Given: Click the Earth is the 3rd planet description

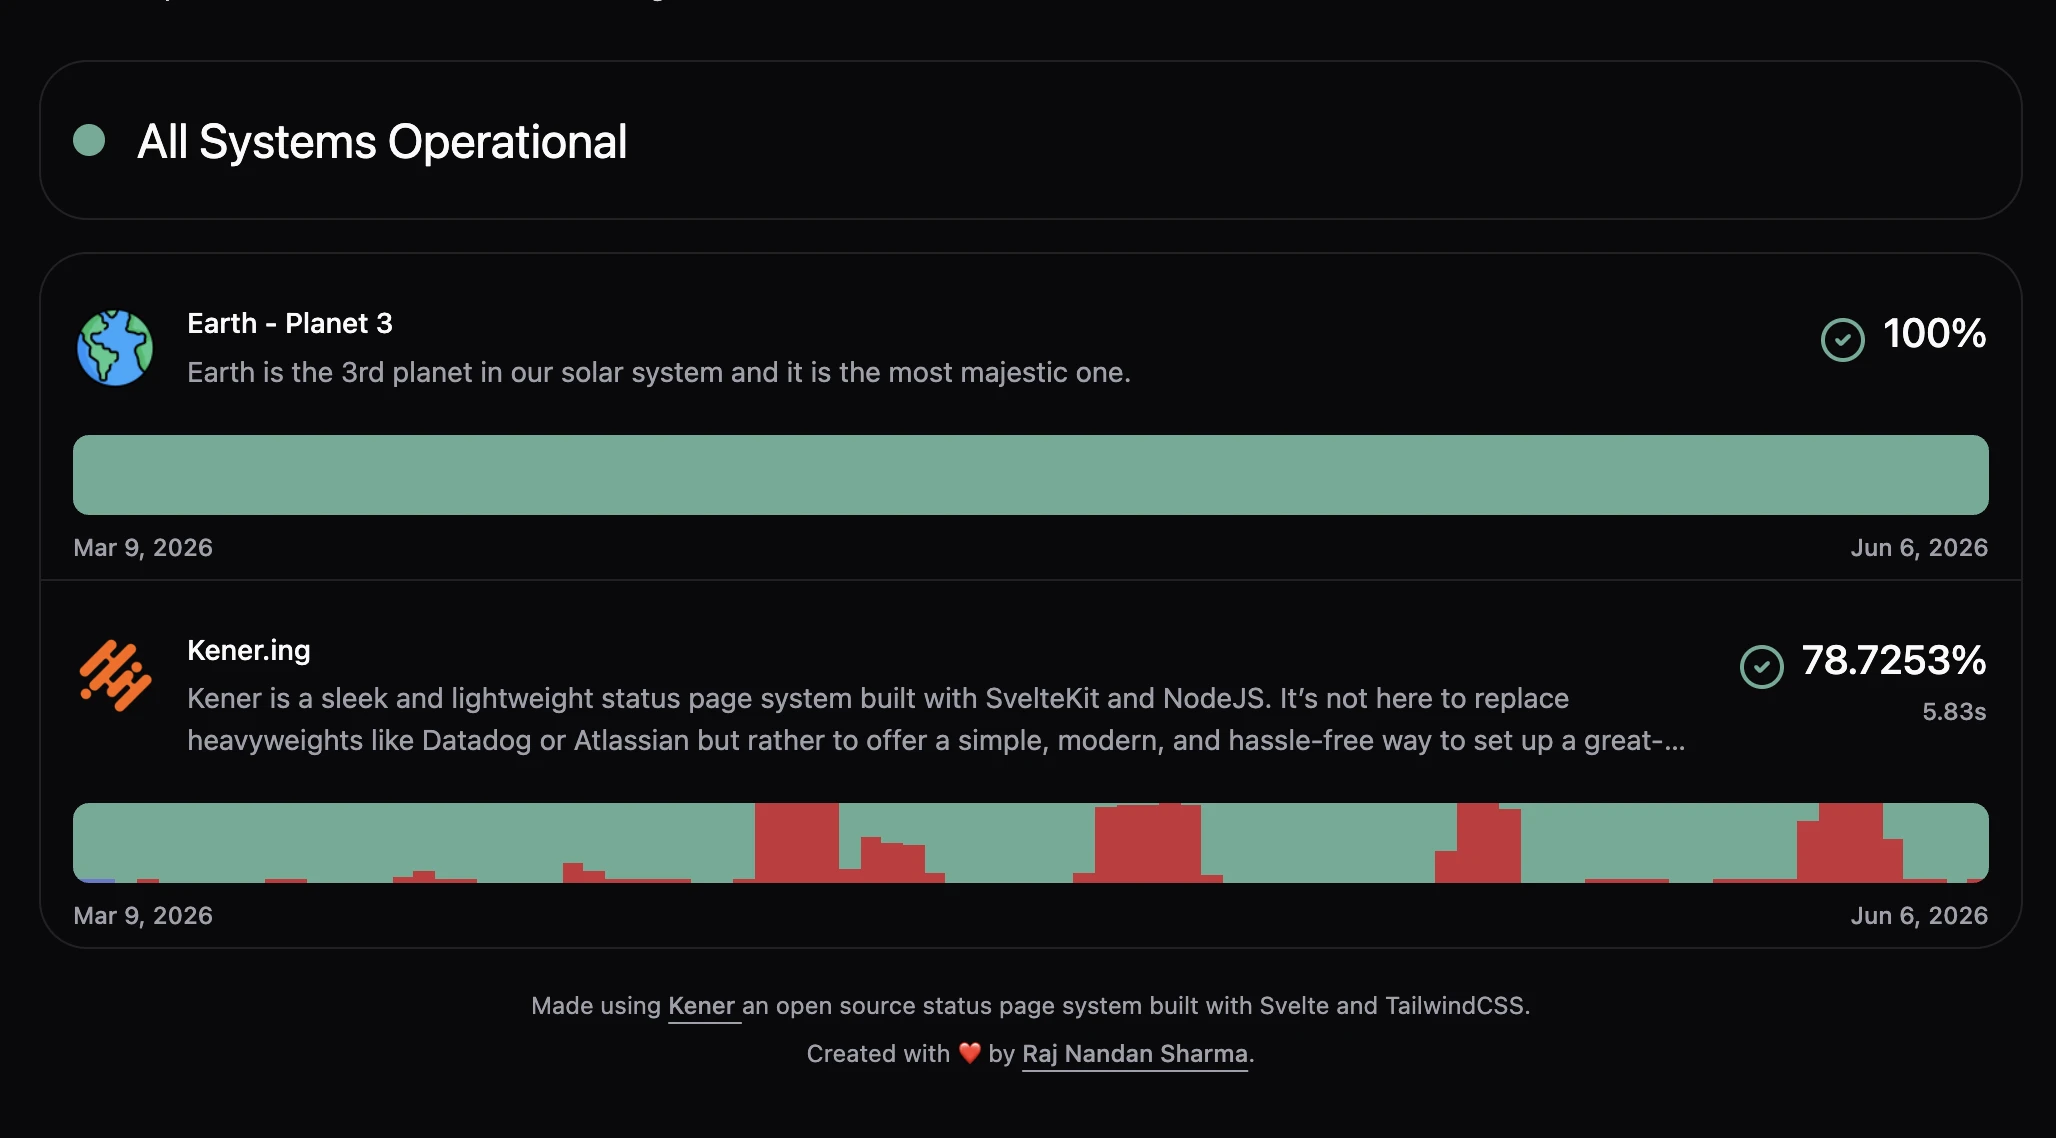Looking at the screenshot, I should coord(659,372).
